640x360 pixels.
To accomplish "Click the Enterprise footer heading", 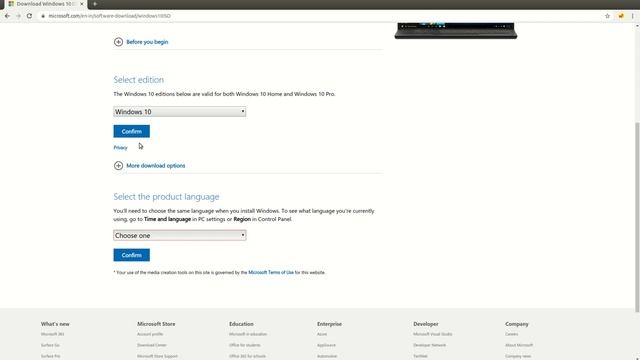I will click(x=329, y=324).
